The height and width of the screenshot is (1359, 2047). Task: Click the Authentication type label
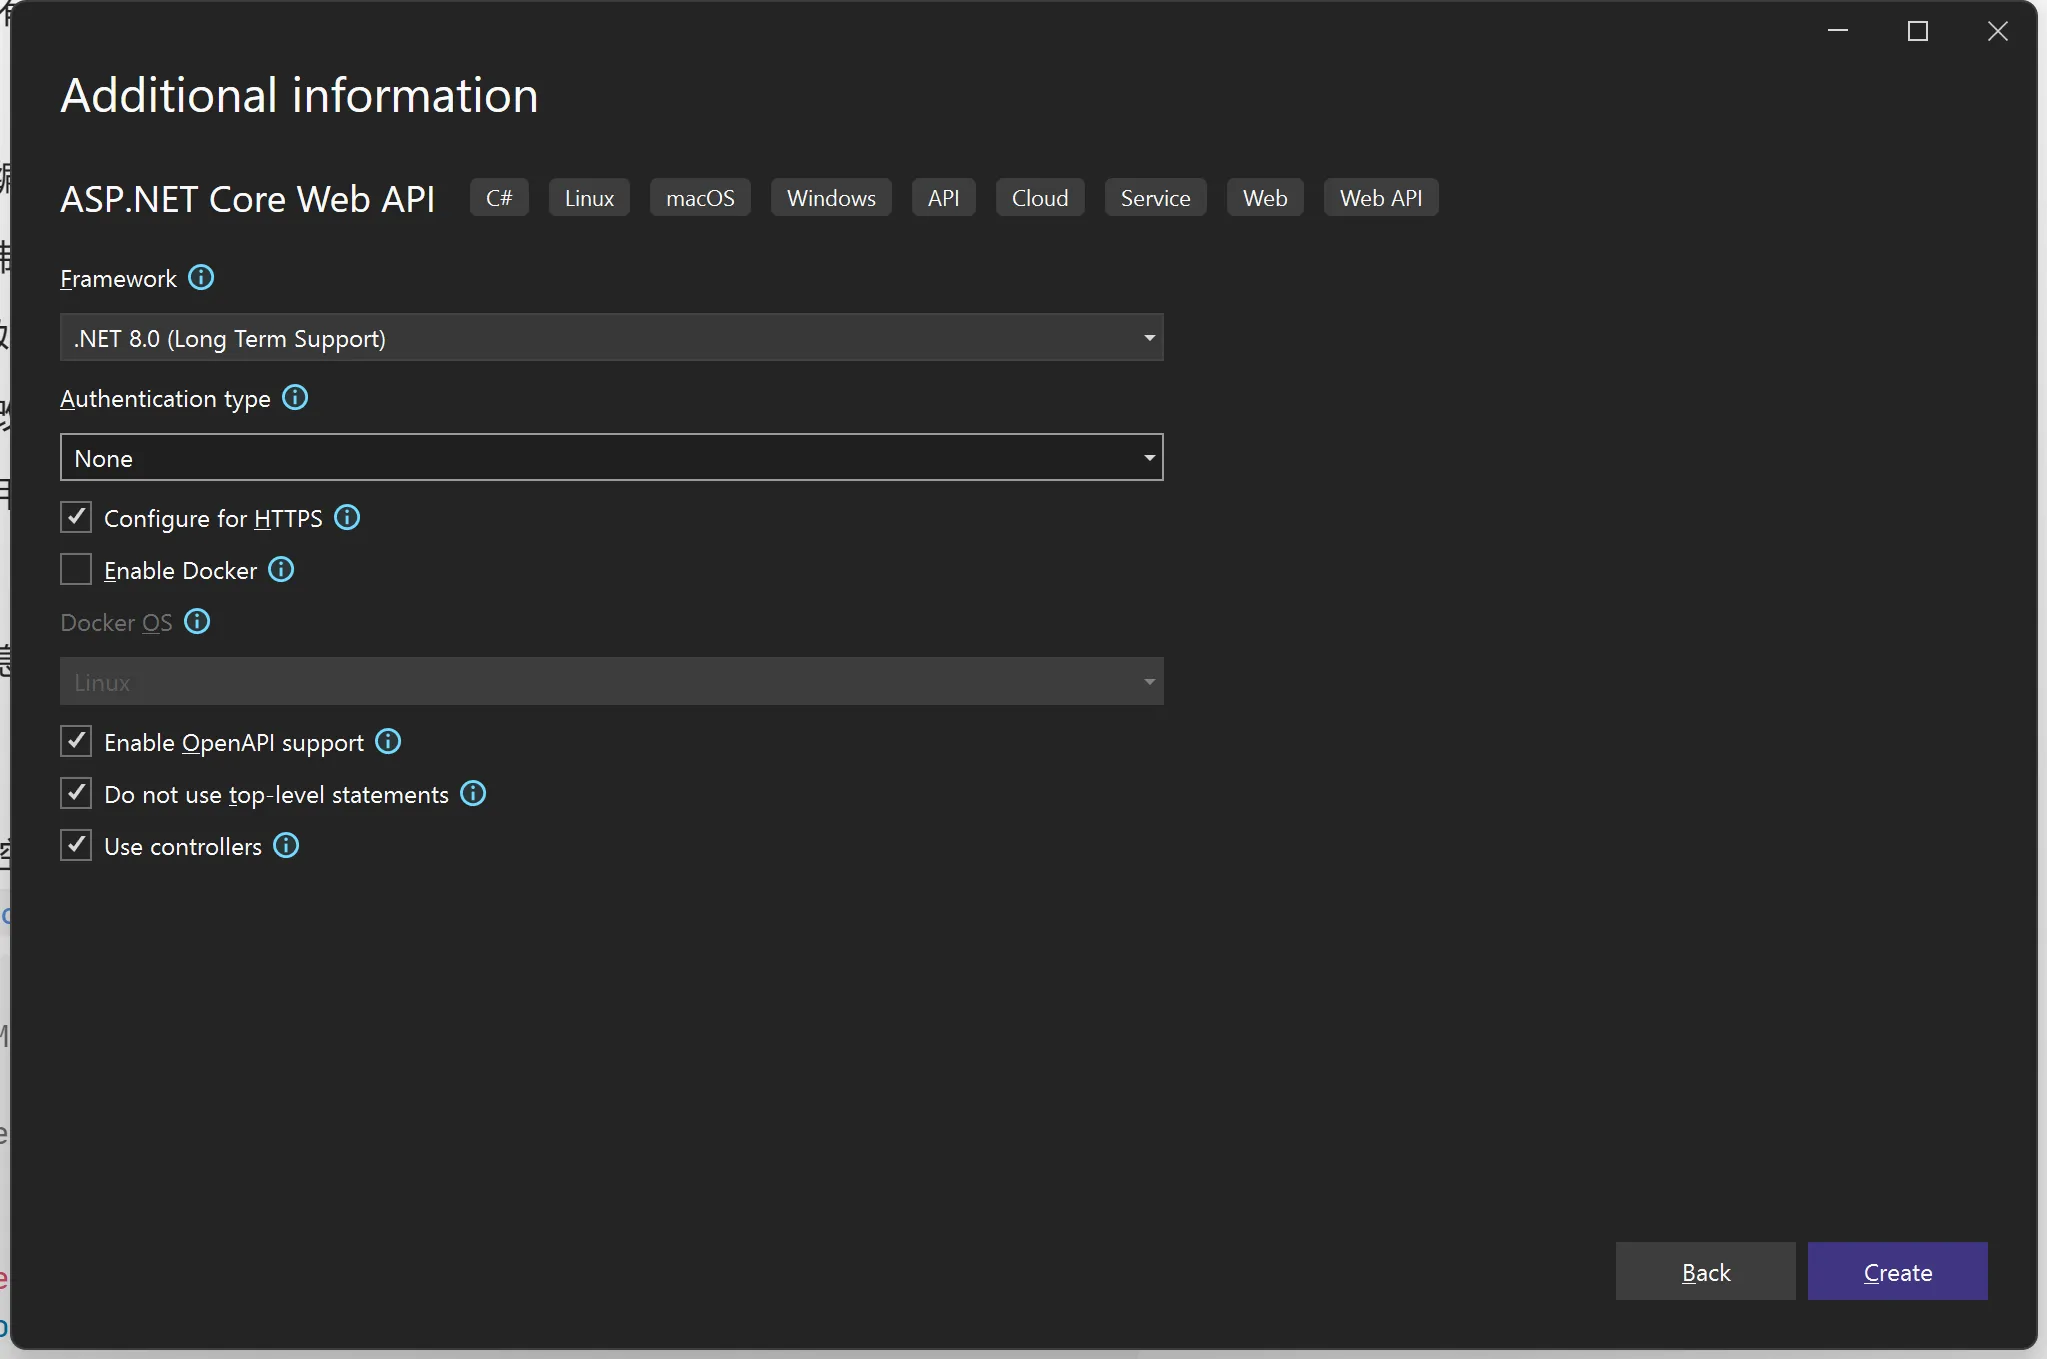(x=165, y=398)
